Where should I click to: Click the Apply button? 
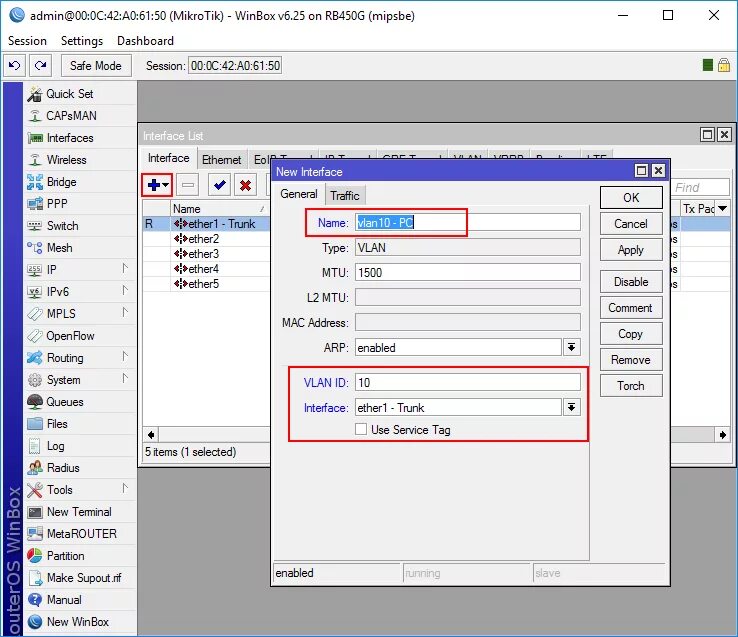tap(631, 250)
